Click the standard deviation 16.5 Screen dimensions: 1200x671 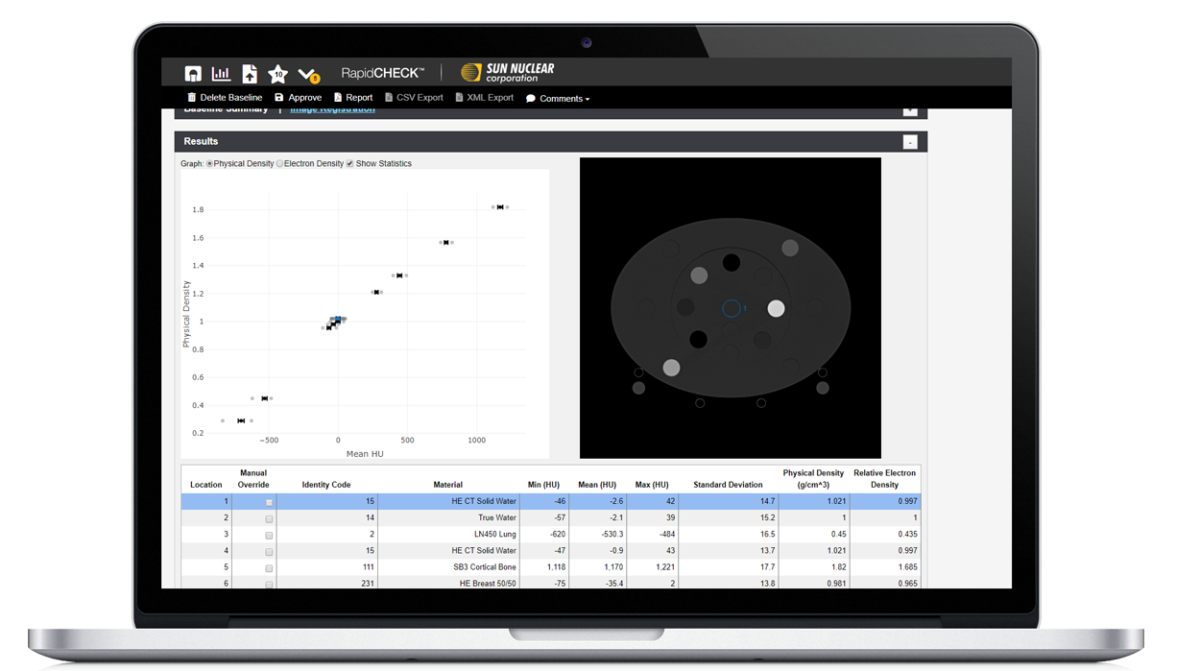(768, 534)
